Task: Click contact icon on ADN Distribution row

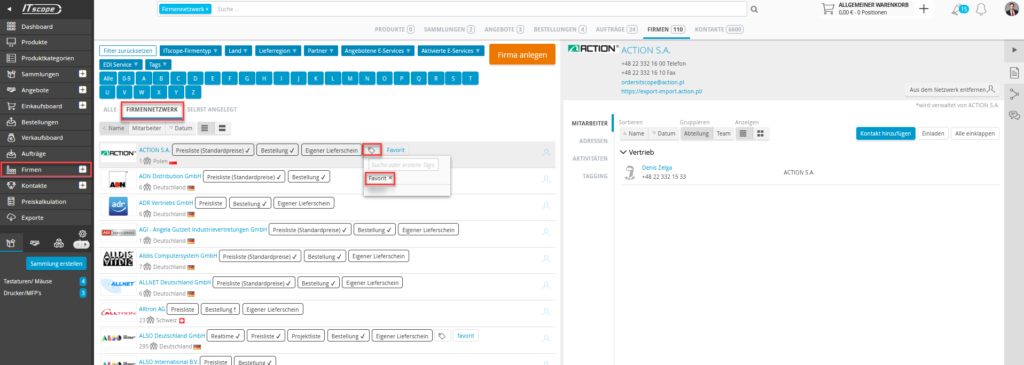Action: point(546,178)
